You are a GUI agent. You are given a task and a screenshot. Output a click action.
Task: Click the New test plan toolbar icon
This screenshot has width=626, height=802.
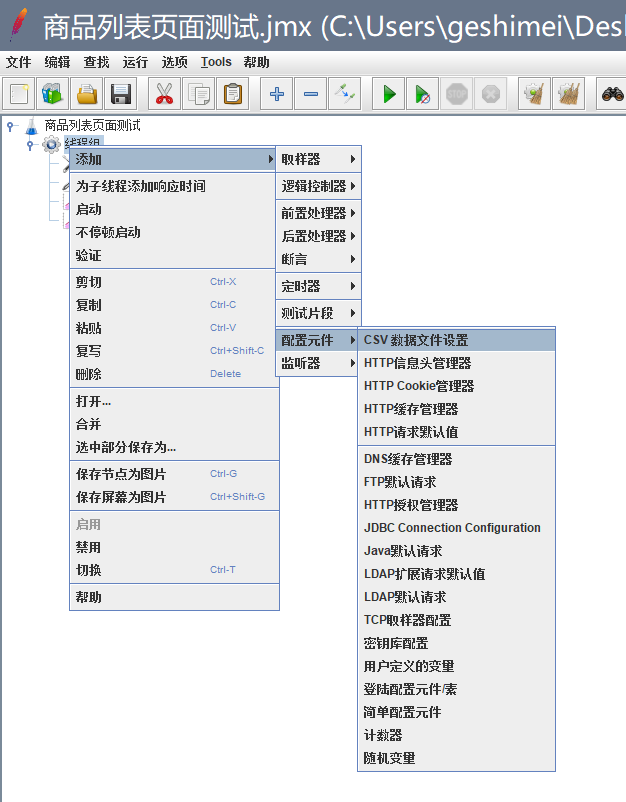click(x=18, y=94)
